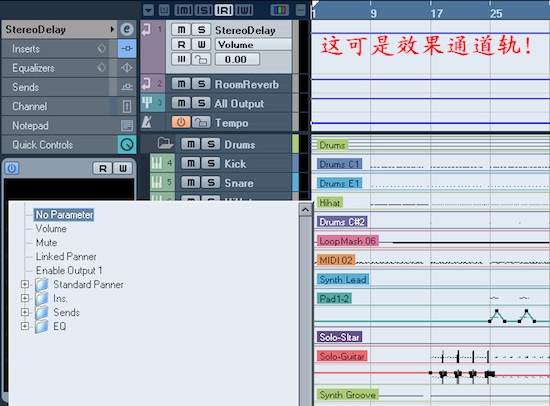Click quick controls Read button

102,168
